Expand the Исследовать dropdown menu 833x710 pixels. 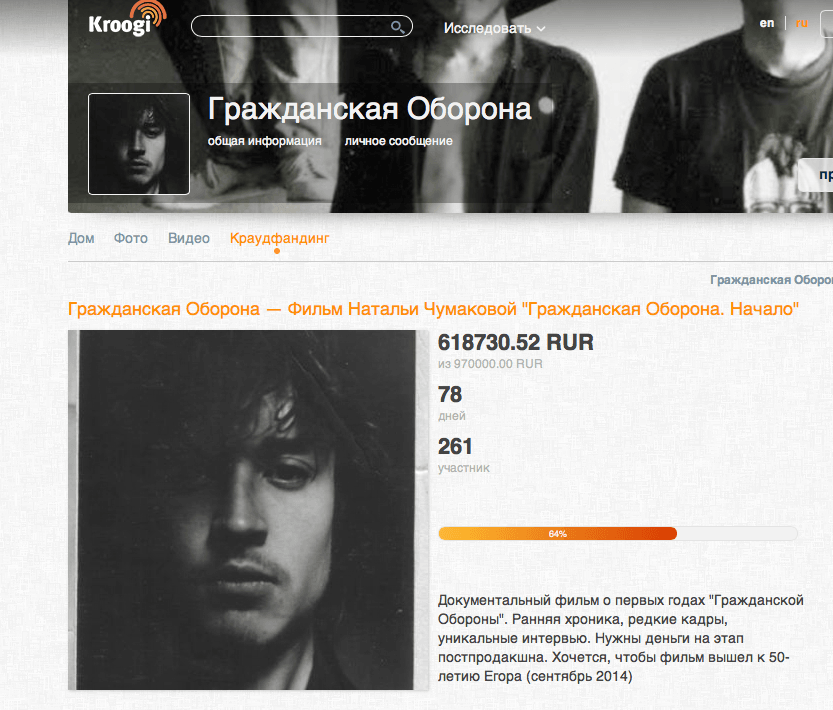(494, 28)
